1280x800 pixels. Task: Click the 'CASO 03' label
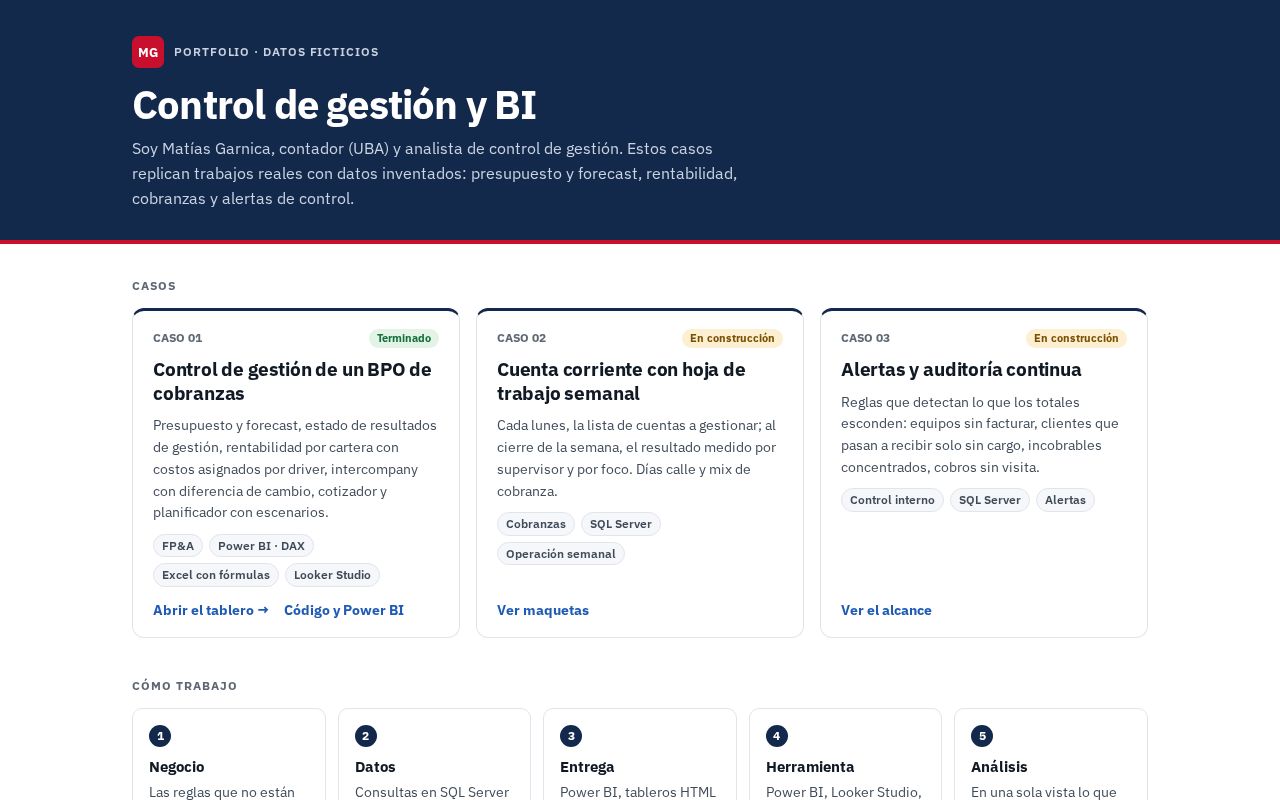[866, 338]
